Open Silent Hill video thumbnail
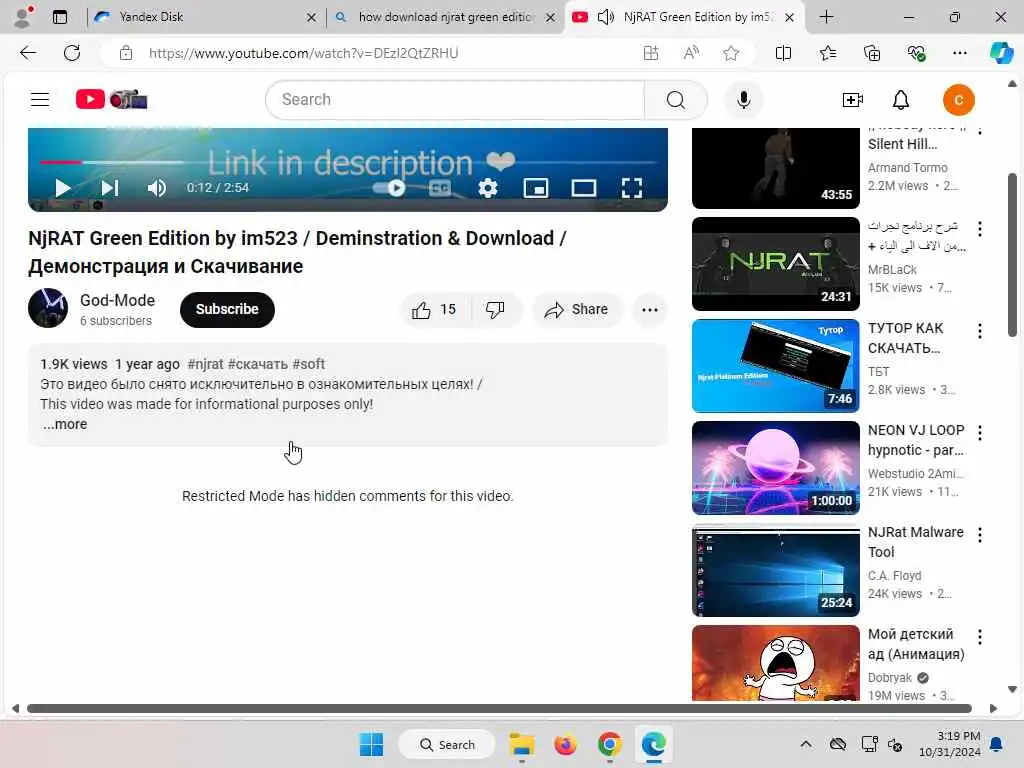 tap(776, 168)
